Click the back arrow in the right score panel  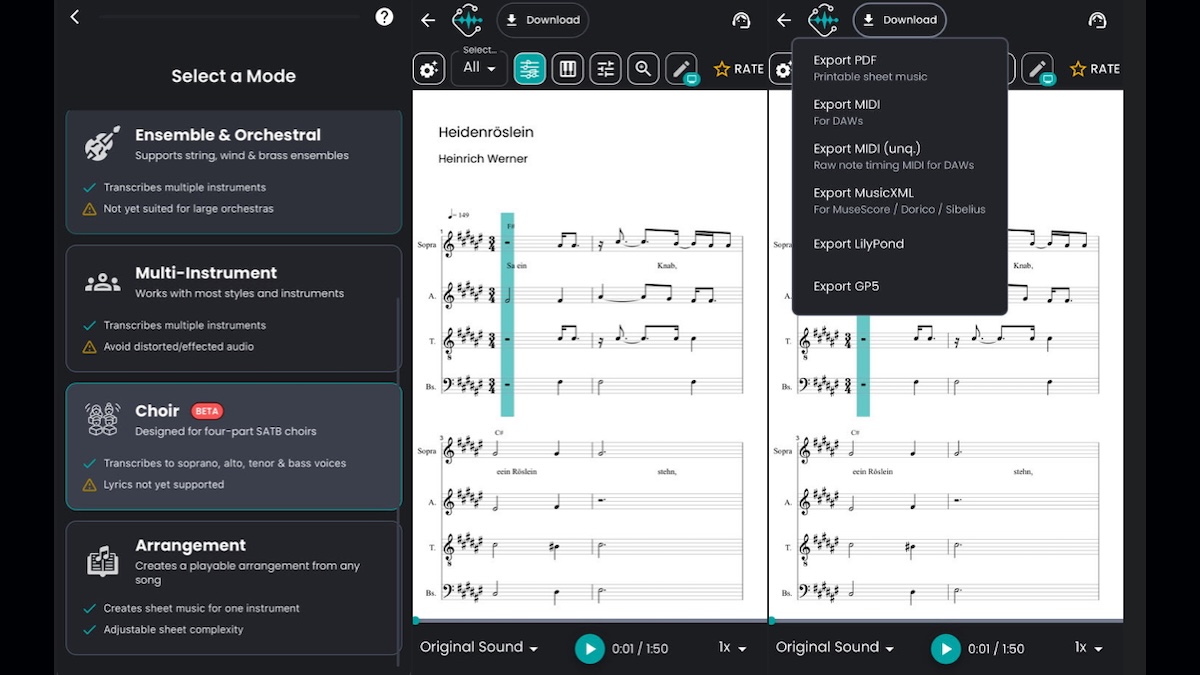point(784,20)
